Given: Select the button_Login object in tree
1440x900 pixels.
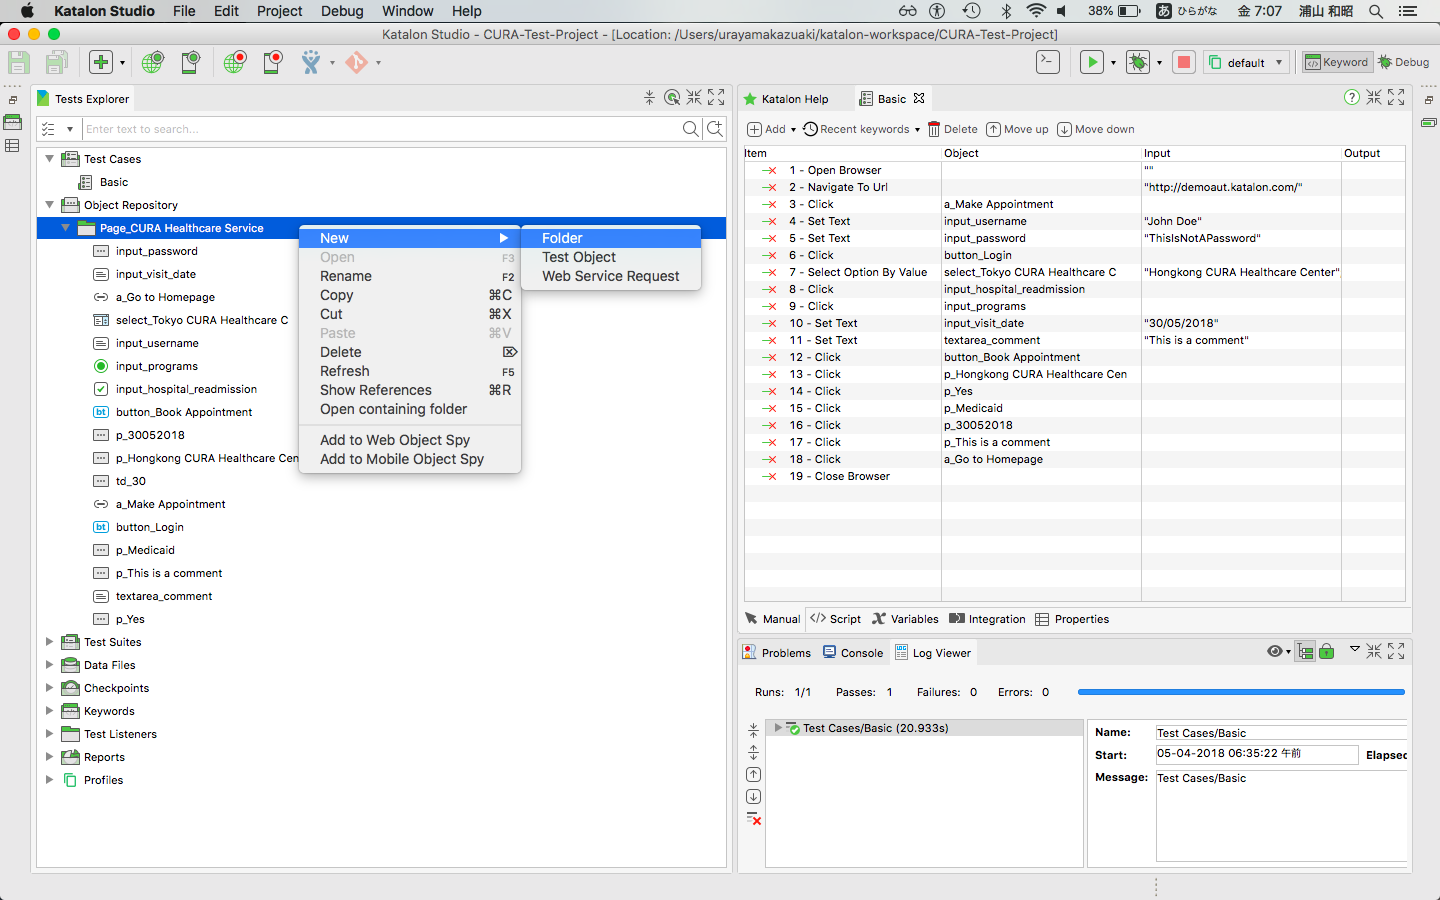Looking at the screenshot, I should 150,527.
